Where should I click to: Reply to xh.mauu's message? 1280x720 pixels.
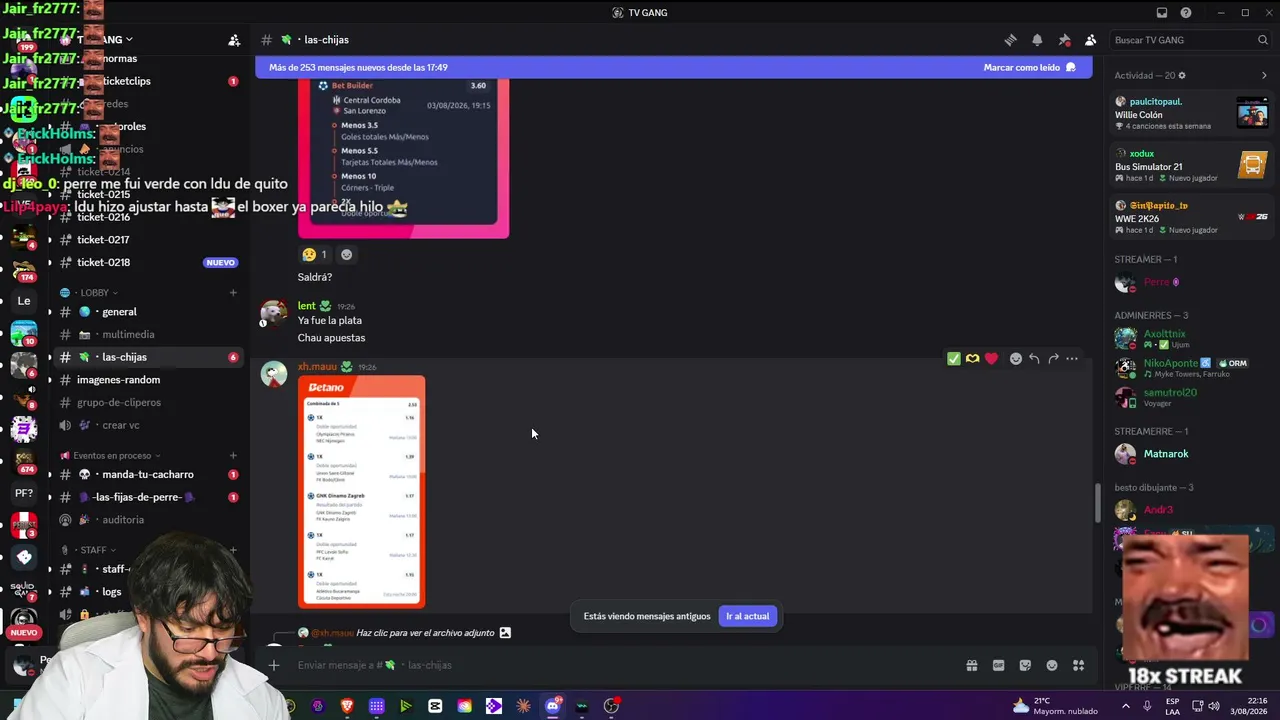(x=1034, y=358)
